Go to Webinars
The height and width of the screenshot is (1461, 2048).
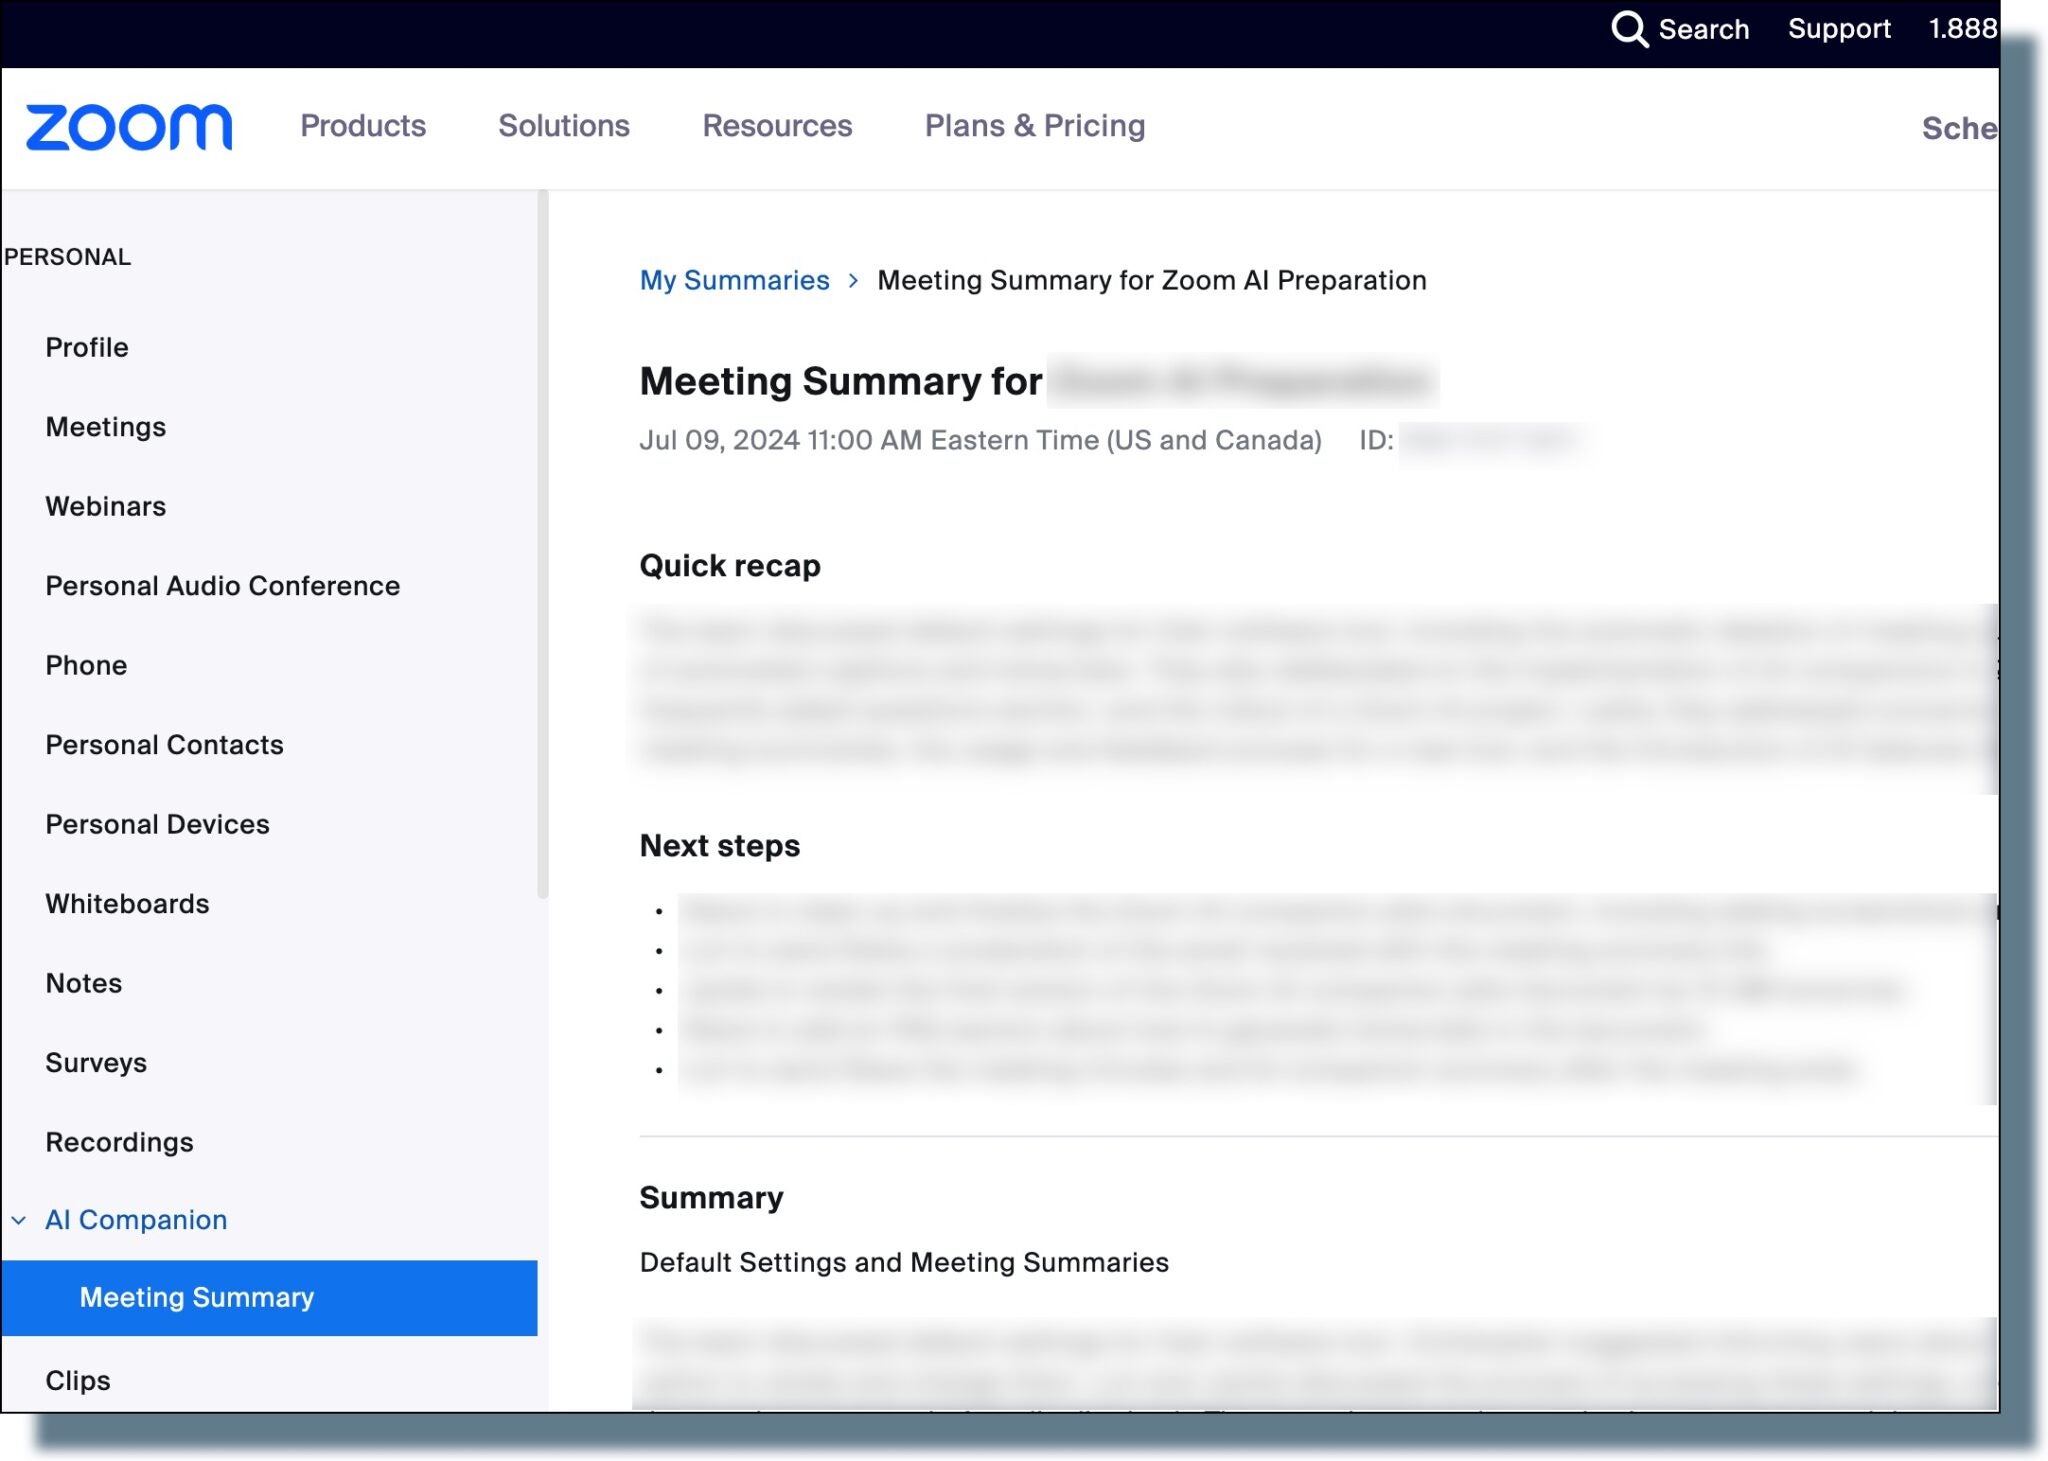coord(104,506)
